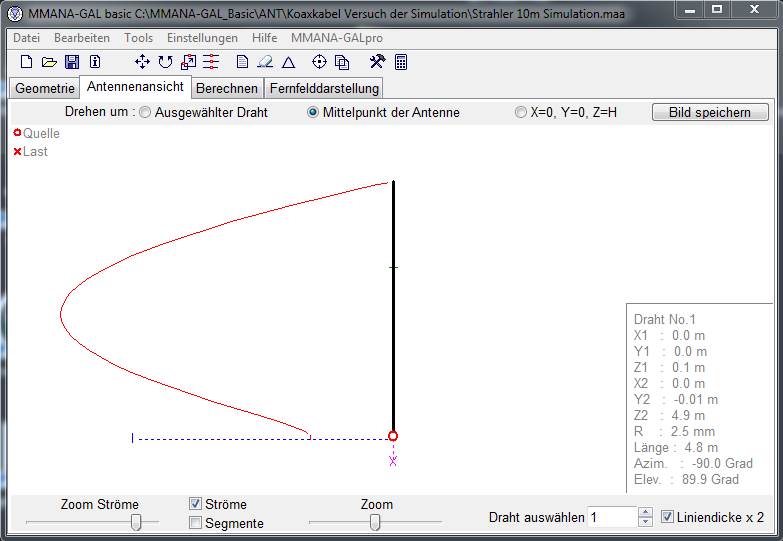Click the scale/resize antenna icon
783x541 pixels.
tap(188, 62)
